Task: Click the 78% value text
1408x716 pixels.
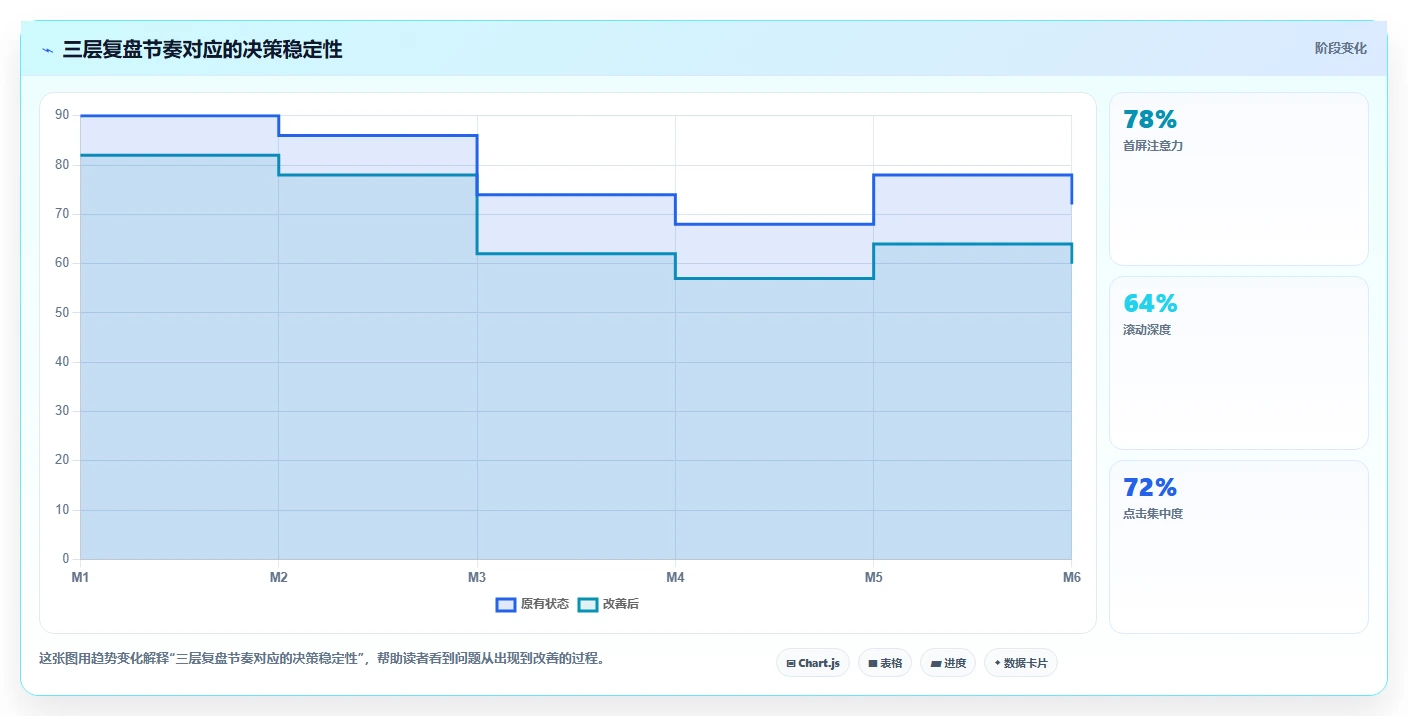Action: (1150, 120)
